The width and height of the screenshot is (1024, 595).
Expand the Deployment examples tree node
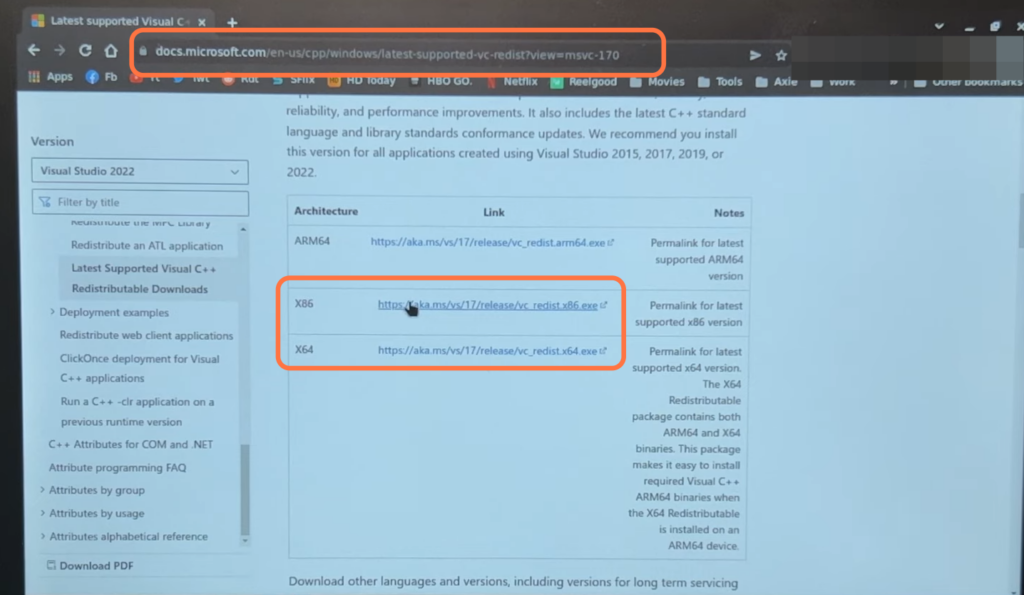point(52,312)
